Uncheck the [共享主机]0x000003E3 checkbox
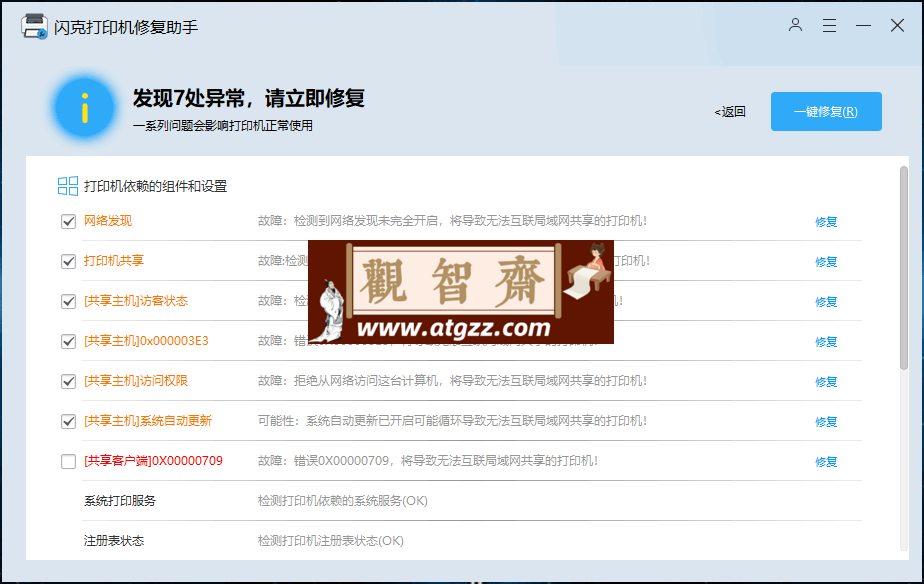This screenshot has height=584, width=924. click(68, 342)
